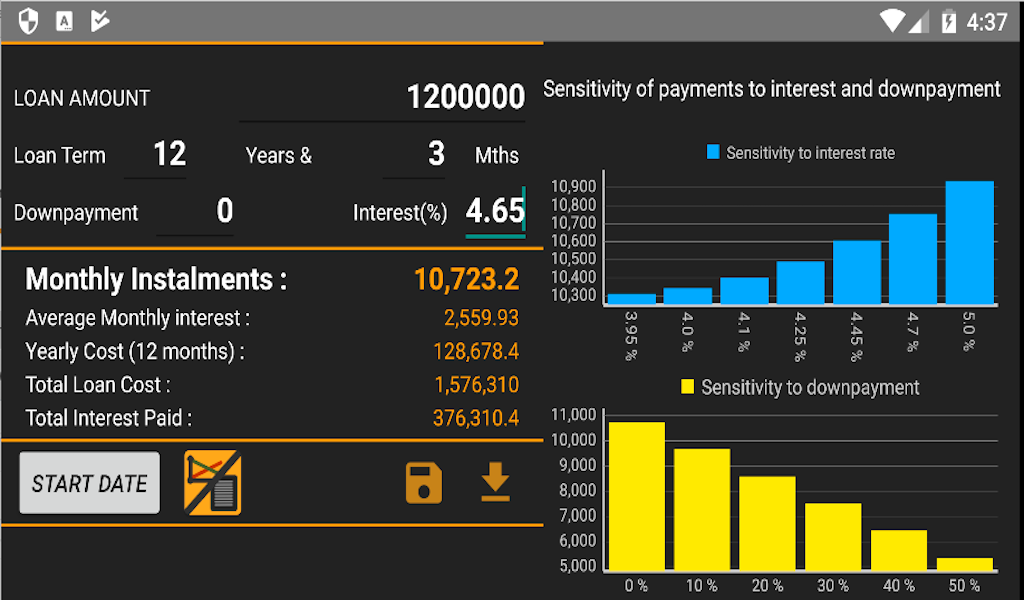This screenshot has height=600, width=1024.
Task: Tap the shield icon in status bar
Action: pyautogui.click(x=28, y=22)
